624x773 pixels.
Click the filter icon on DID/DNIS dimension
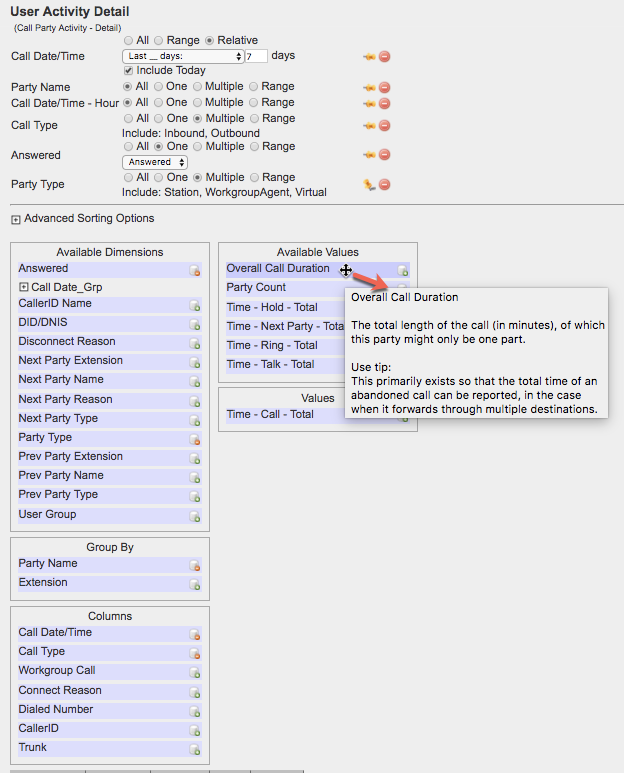point(196,323)
